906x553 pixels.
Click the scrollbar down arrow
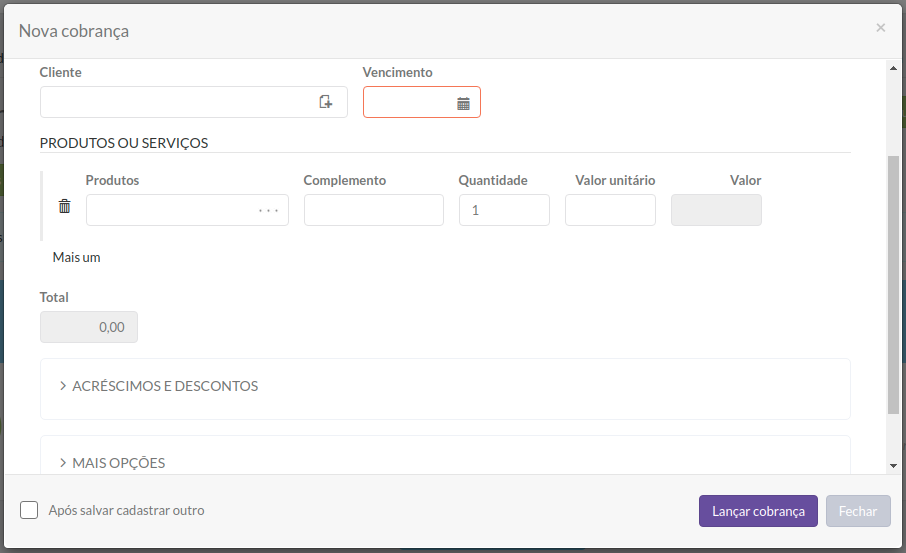tap(893, 466)
